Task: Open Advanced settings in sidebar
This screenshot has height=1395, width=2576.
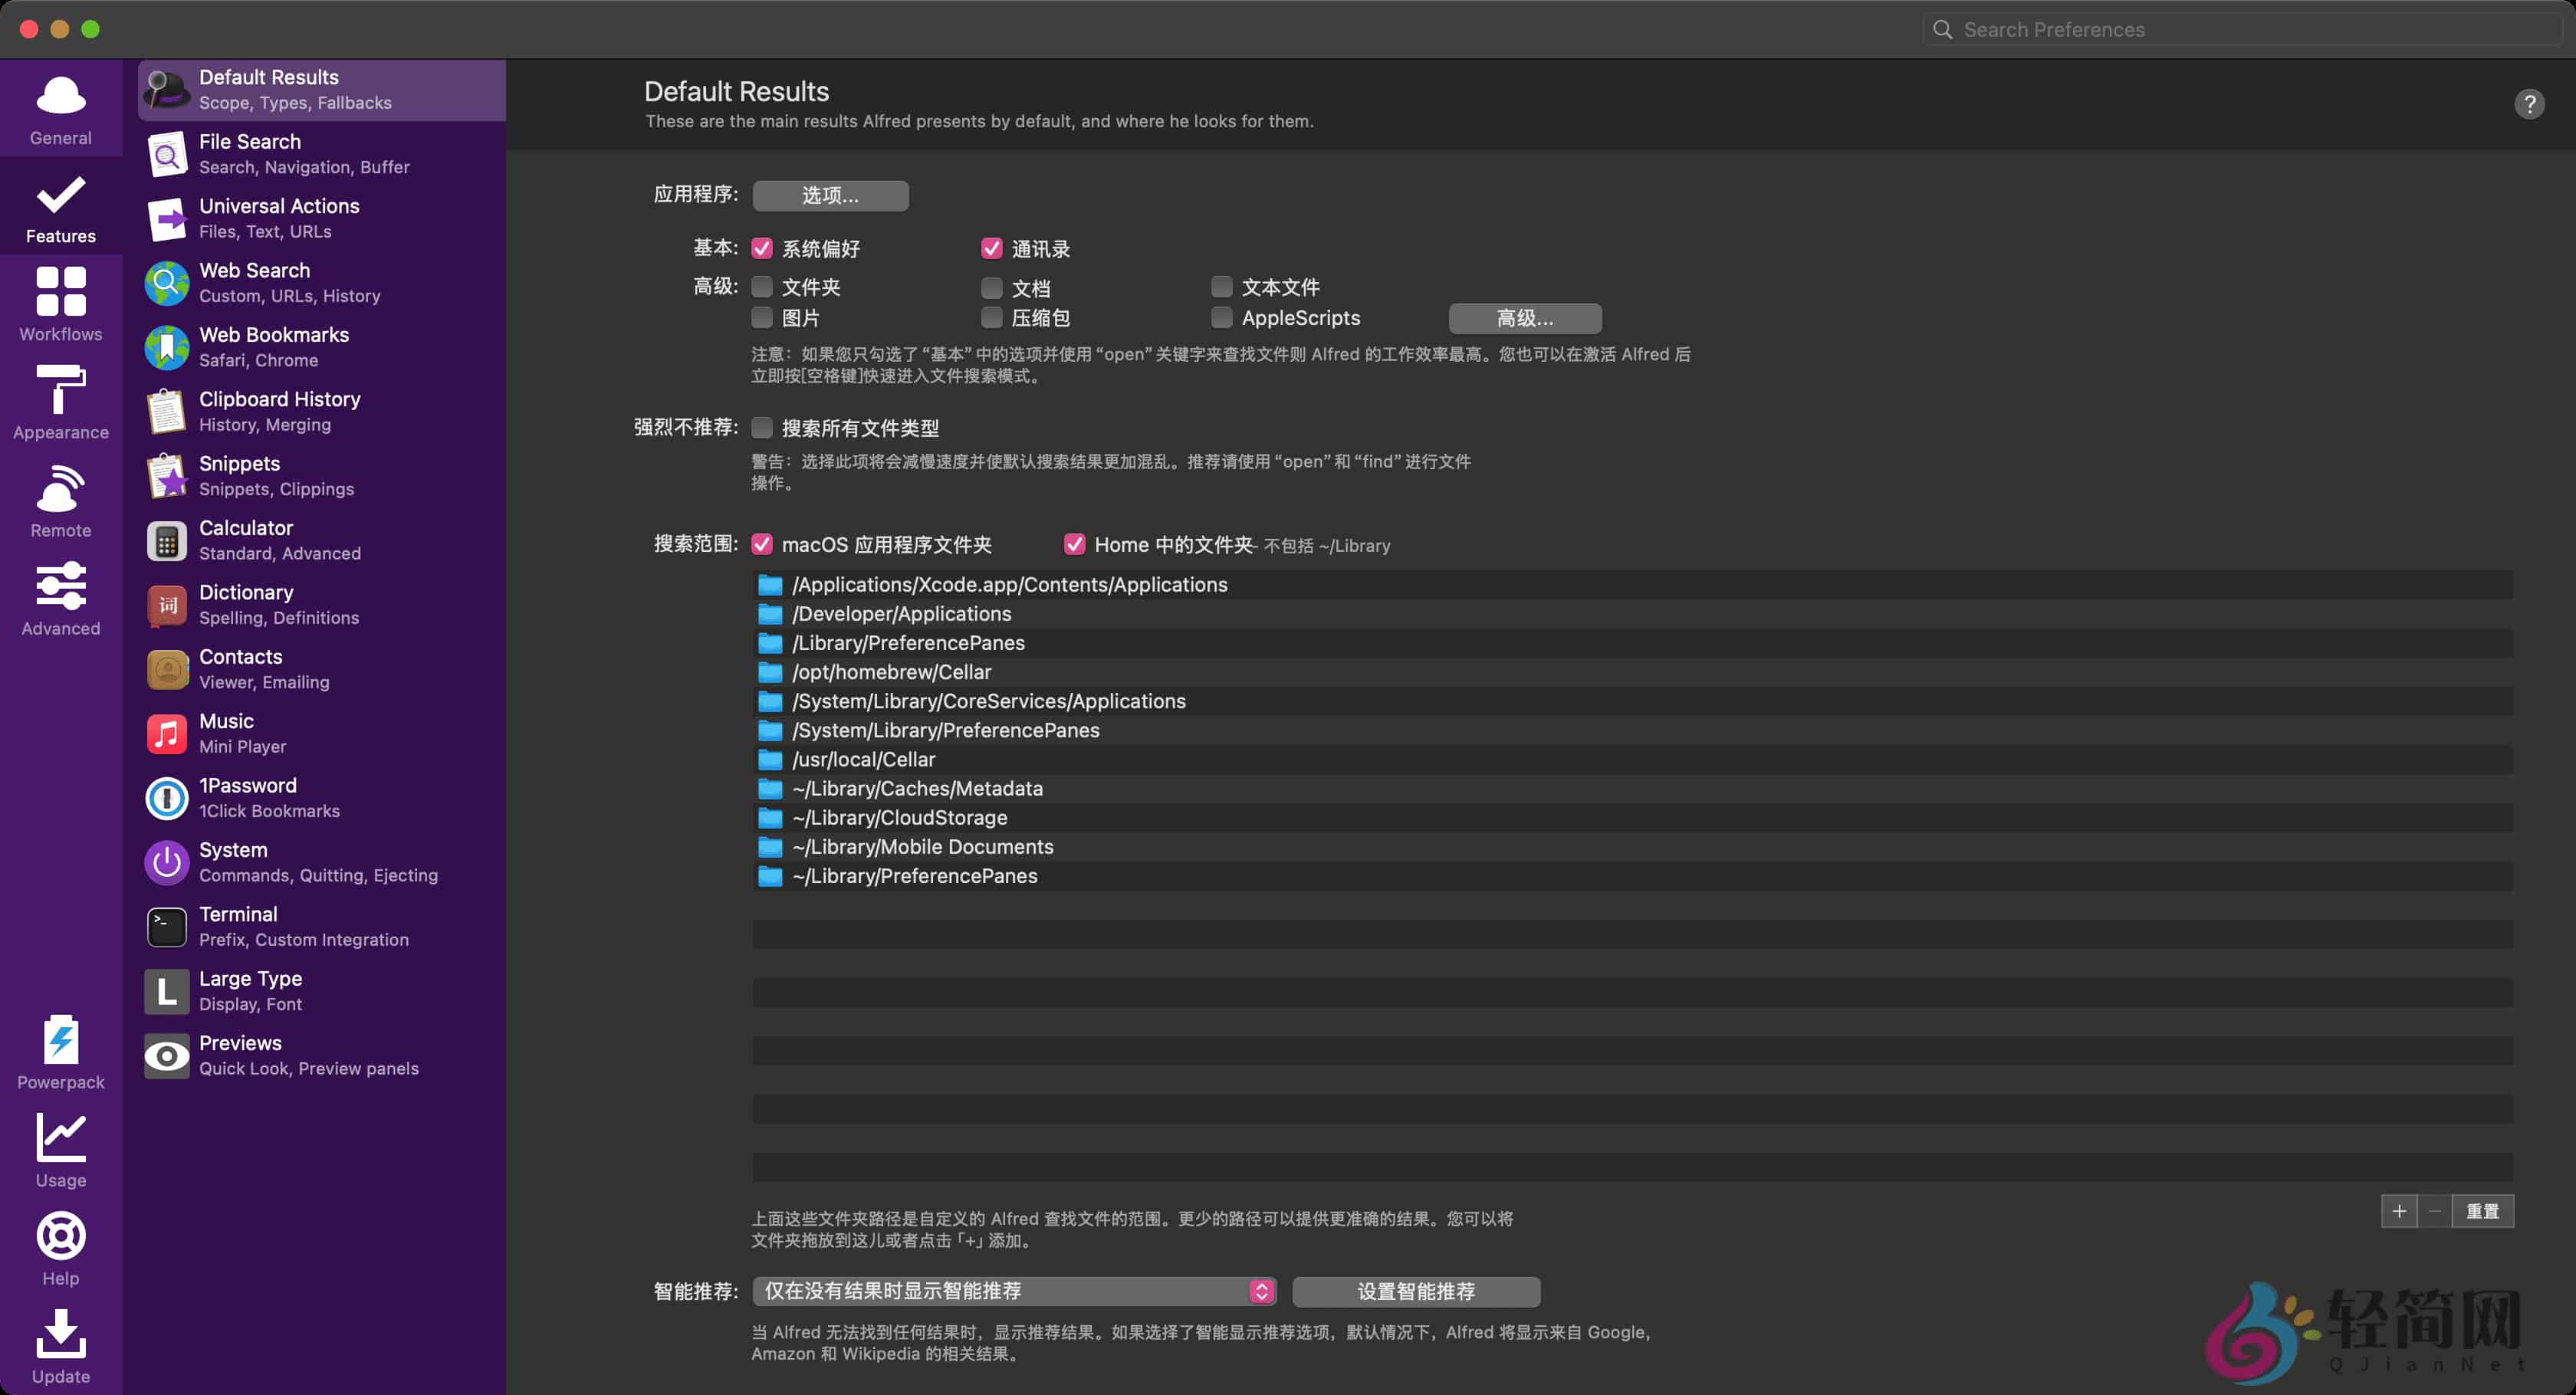Action: [60, 595]
